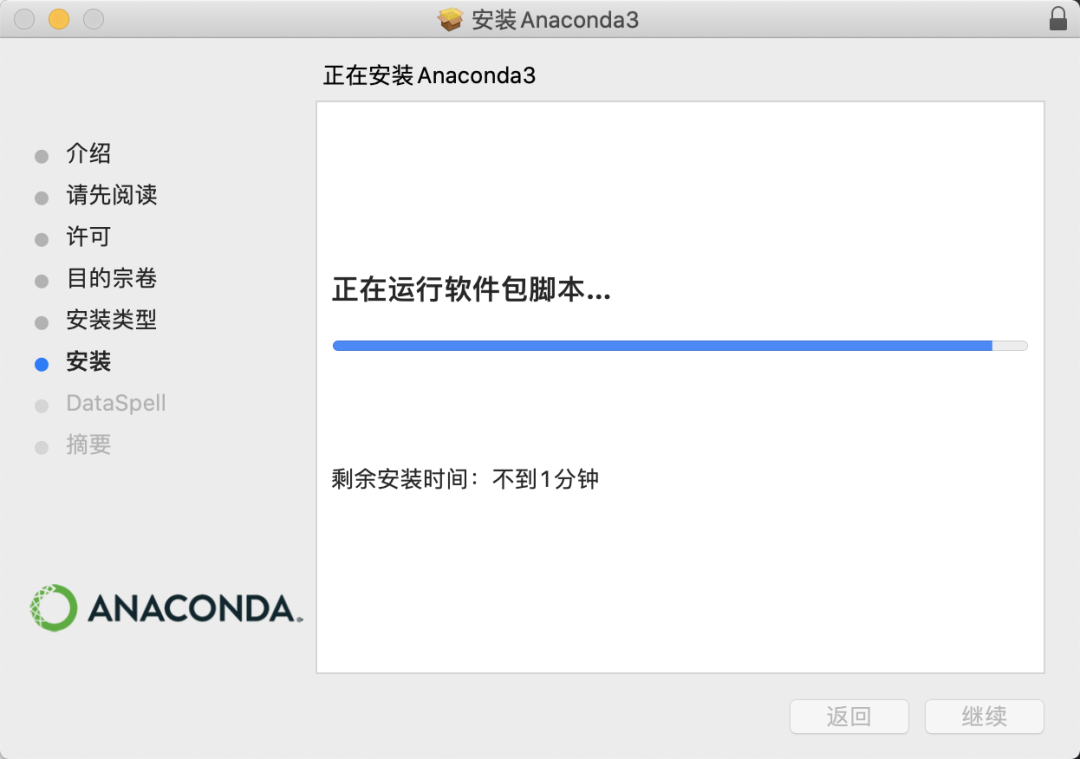This screenshot has height=759, width=1080.
Task: Select the DataSpell step in sidebar
Action: [x=116, y=403]
